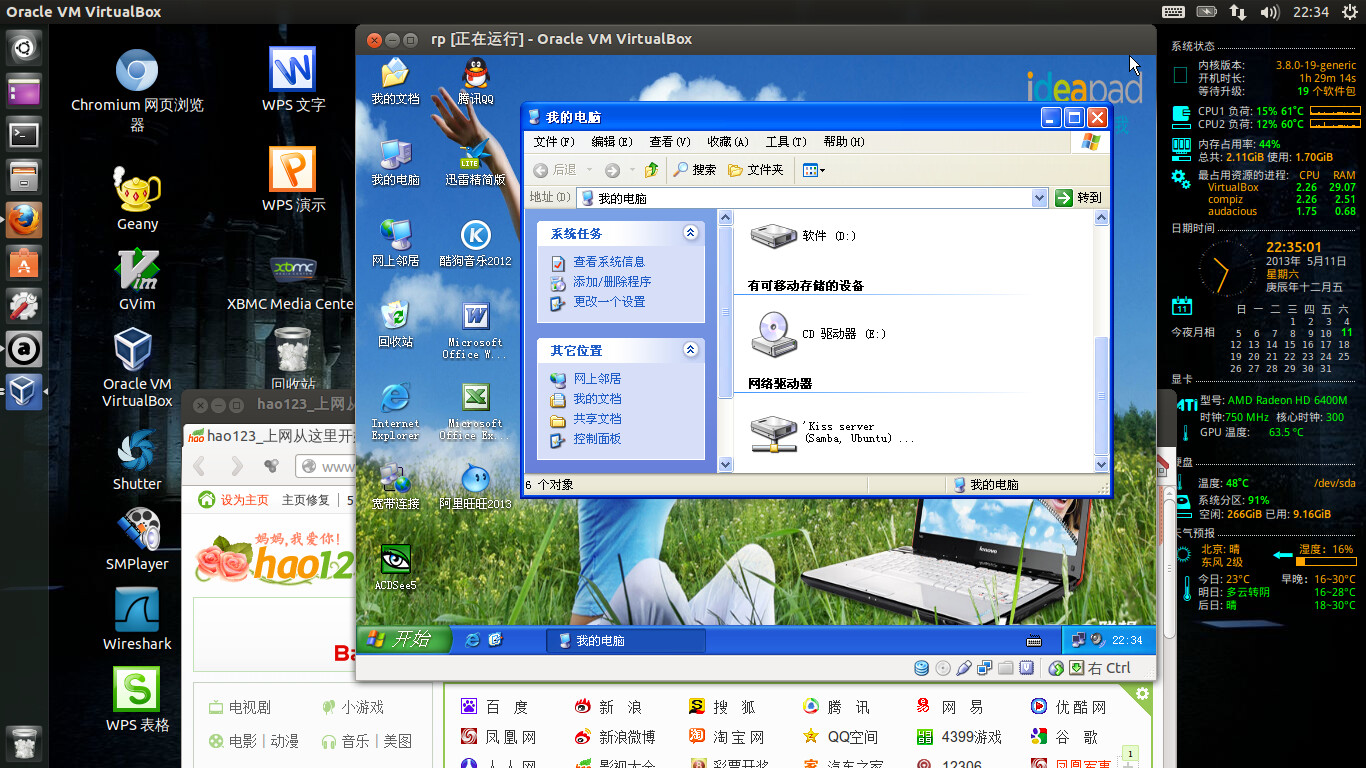Click the vertical scrollbar of 我的电脑 file pane

[x=1102, y=340]
